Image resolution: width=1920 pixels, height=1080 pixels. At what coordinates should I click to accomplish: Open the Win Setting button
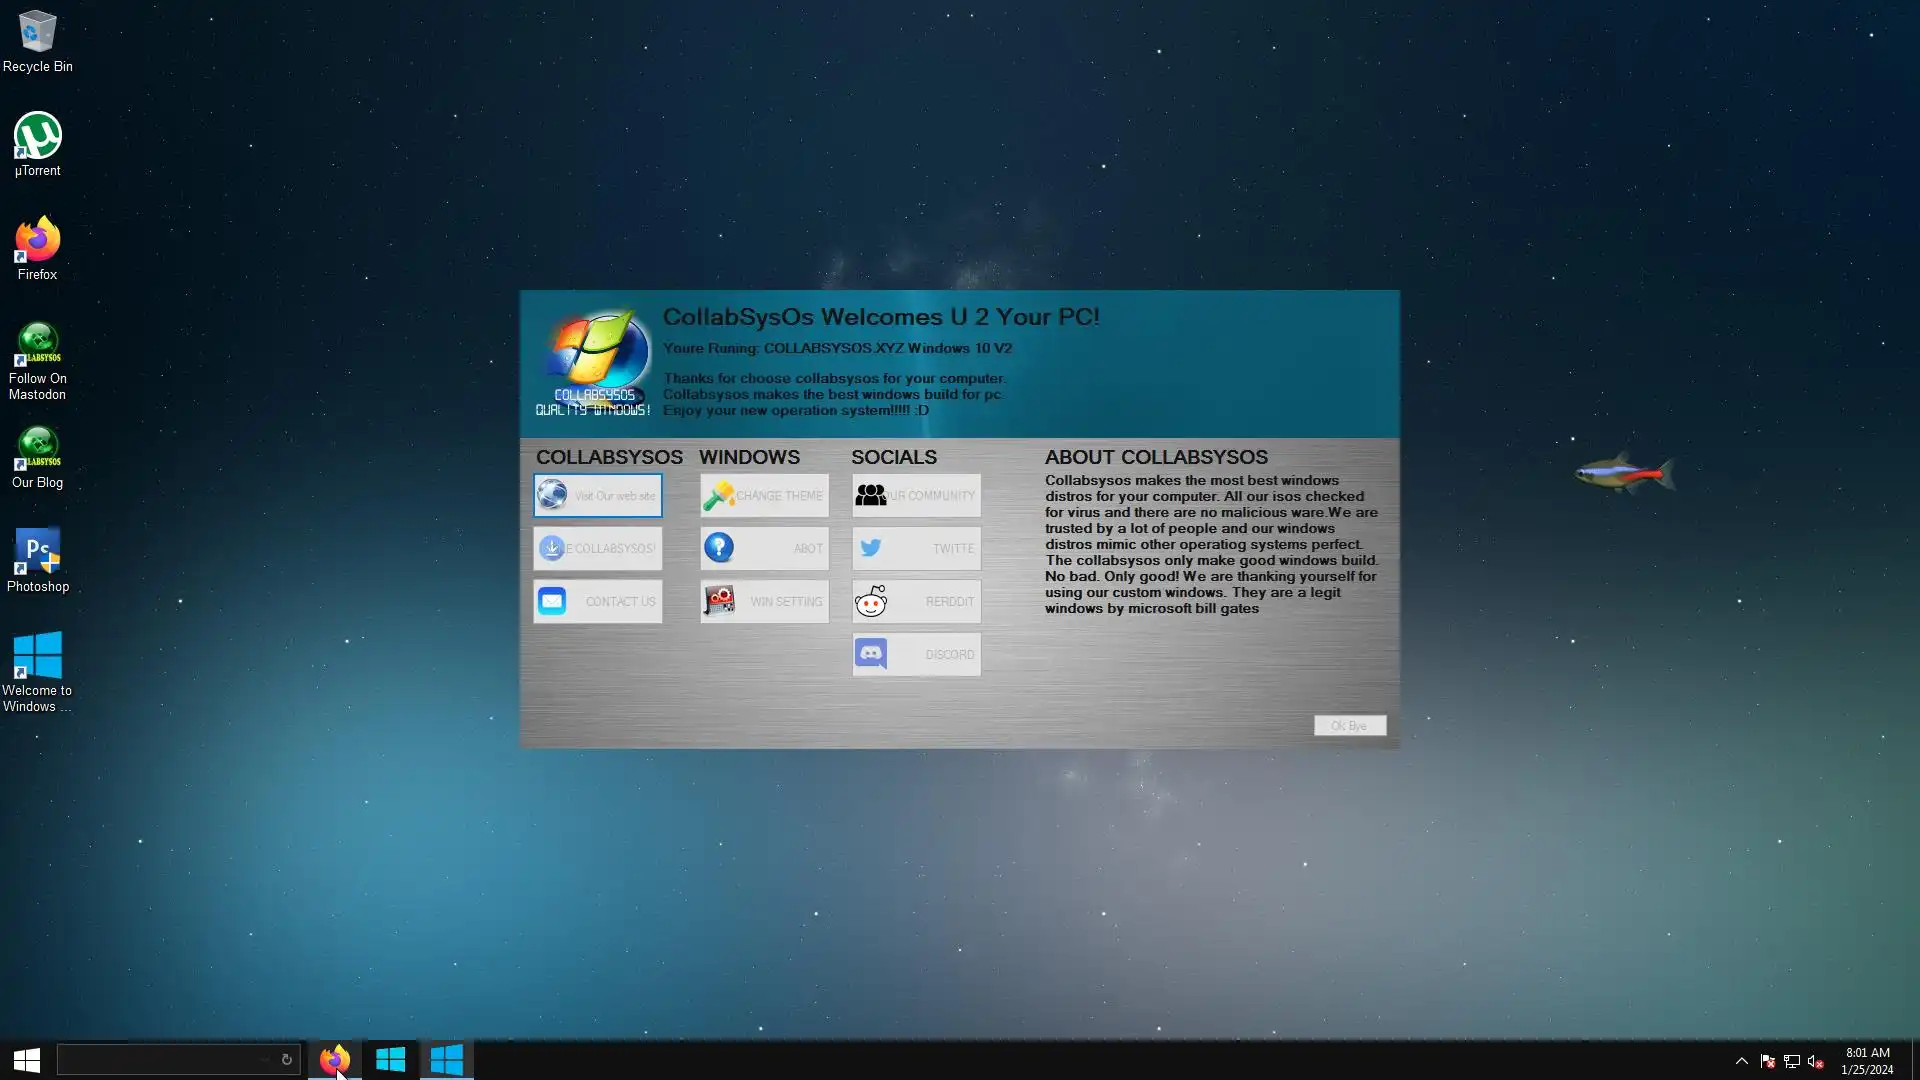click(x=764, y=602)
